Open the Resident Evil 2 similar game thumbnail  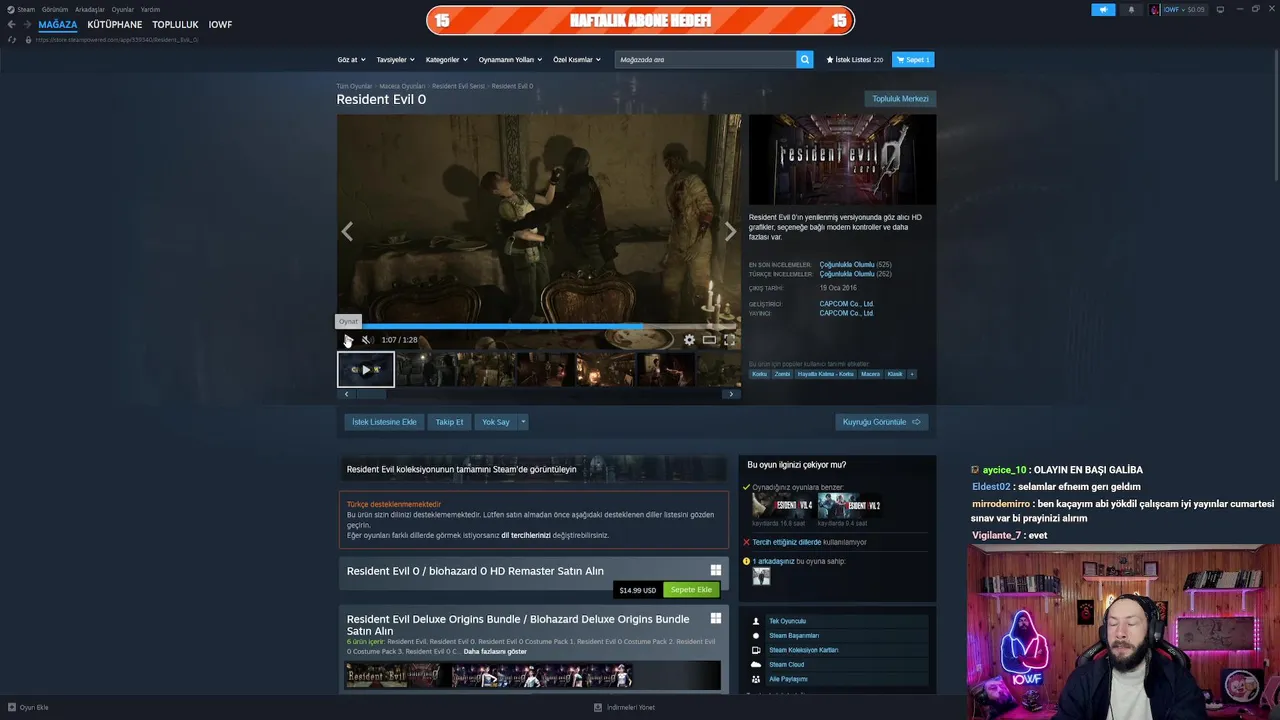[x=849, y=506]
